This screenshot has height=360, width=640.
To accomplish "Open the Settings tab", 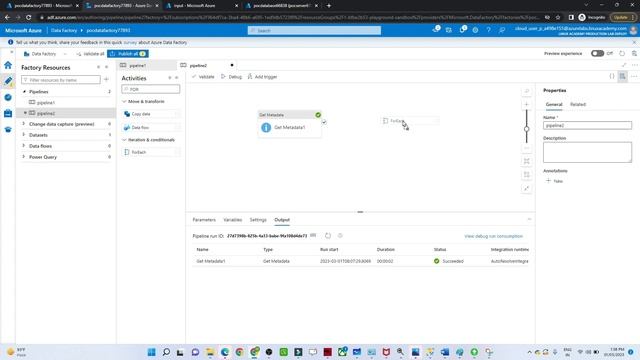I will point(258,220).
